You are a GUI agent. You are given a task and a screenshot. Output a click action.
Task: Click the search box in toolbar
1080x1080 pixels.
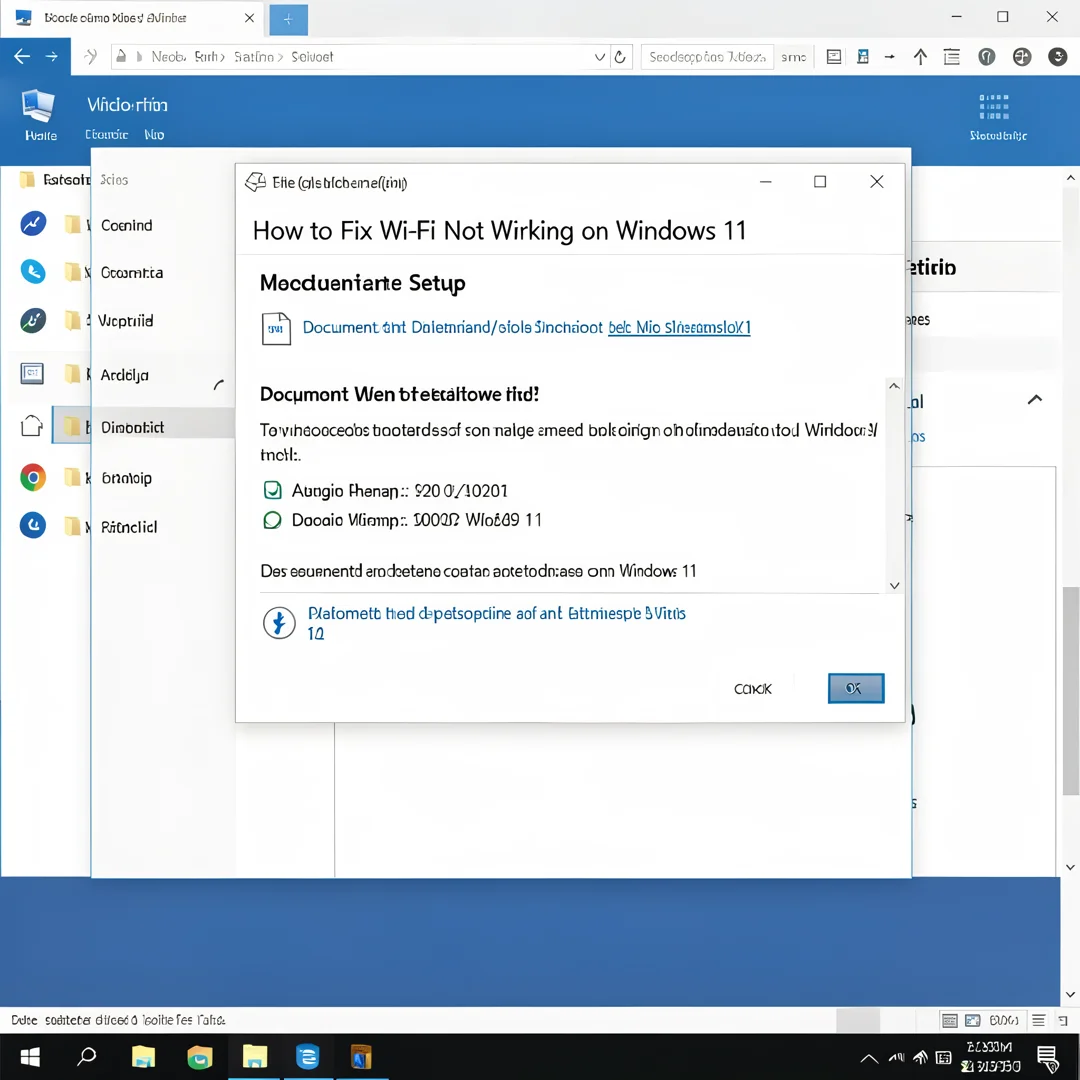click(707, 57)
